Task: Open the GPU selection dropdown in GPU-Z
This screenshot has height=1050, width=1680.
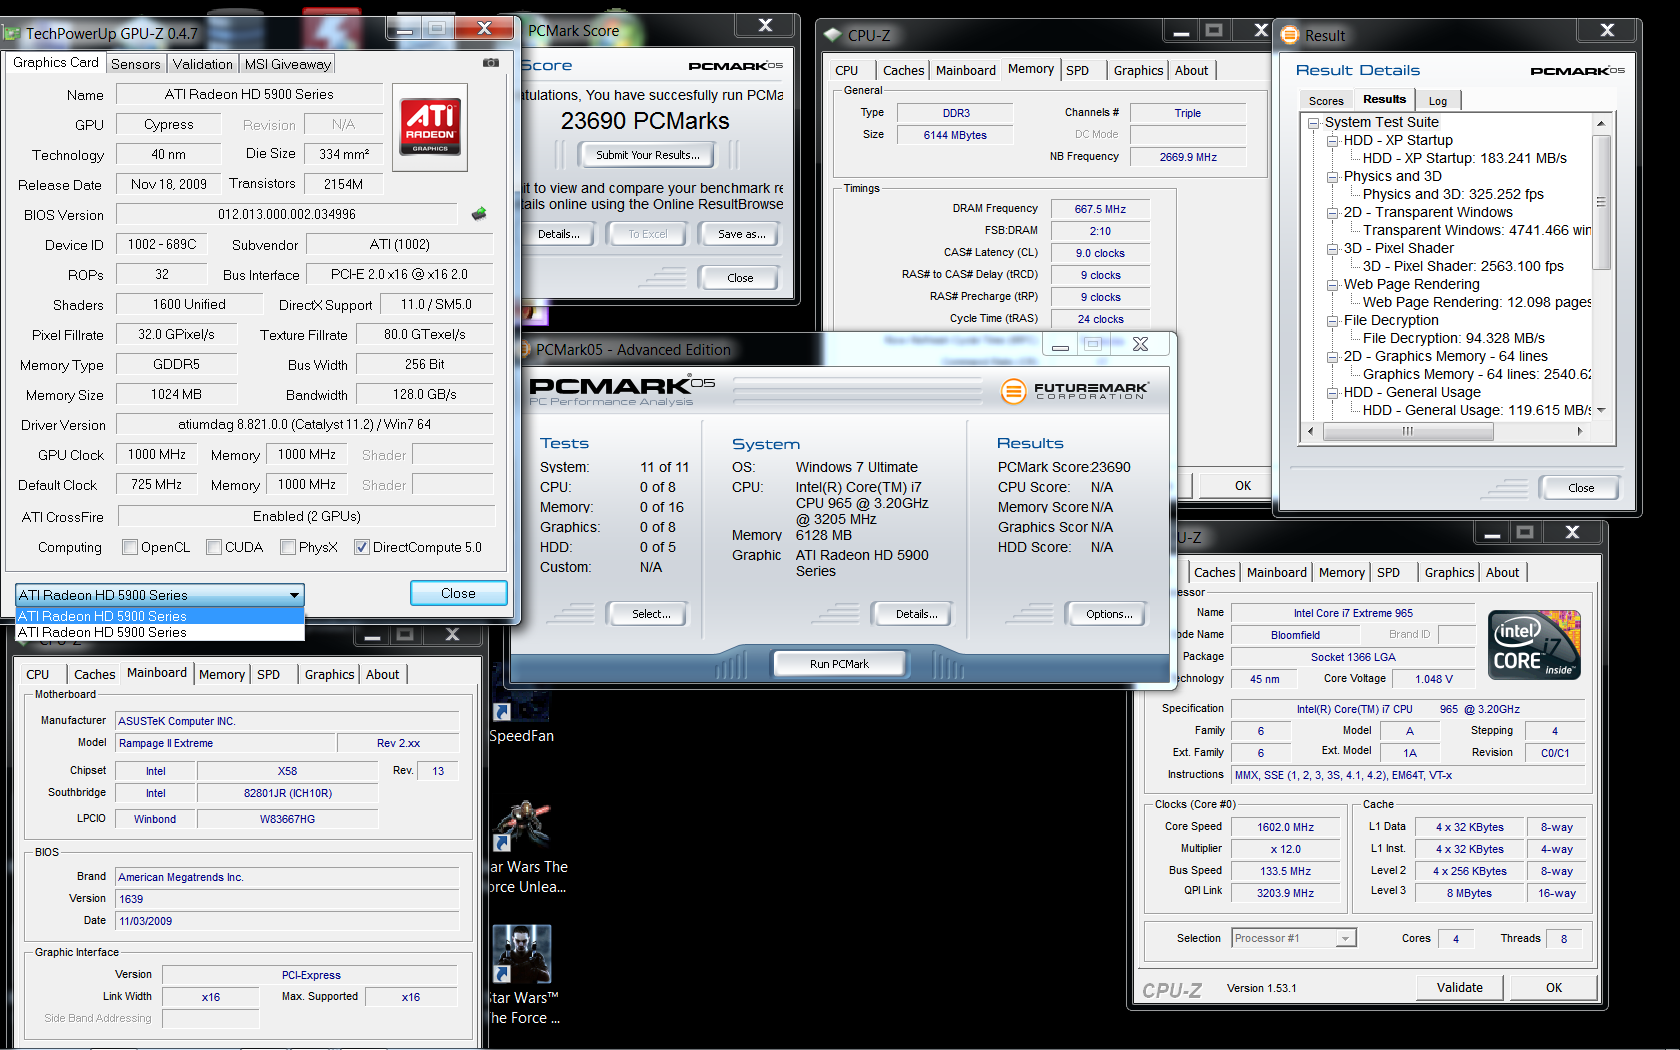Action: click(160, 595)
